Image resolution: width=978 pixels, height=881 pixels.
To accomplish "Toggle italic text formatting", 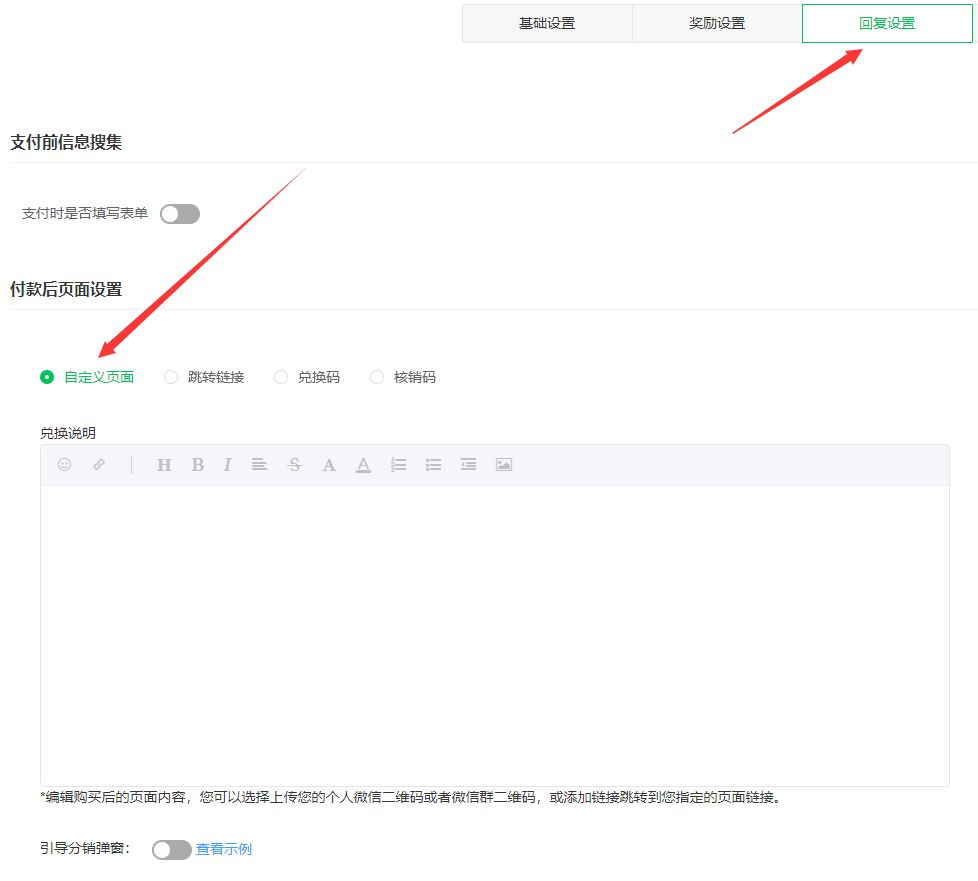I will 227,464.
